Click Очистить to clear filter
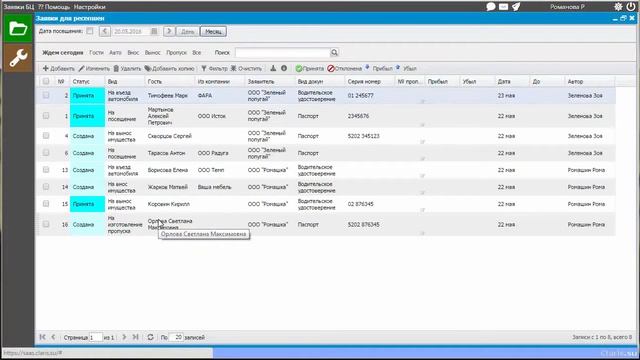 coord(246,69)
